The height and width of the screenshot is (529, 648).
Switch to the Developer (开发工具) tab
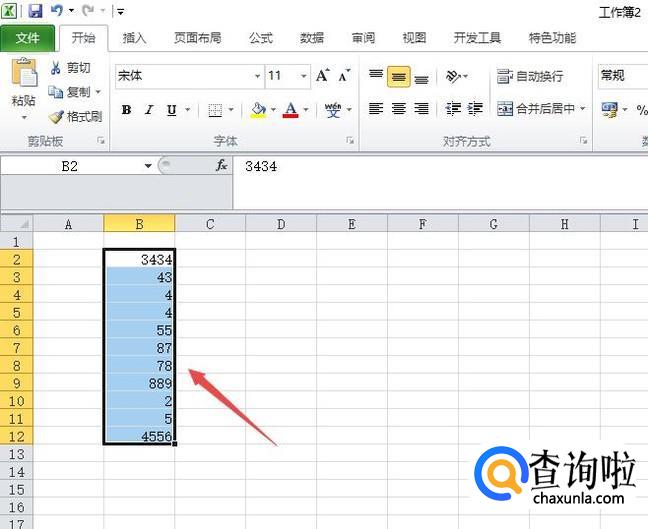click(x=477, y=38)
